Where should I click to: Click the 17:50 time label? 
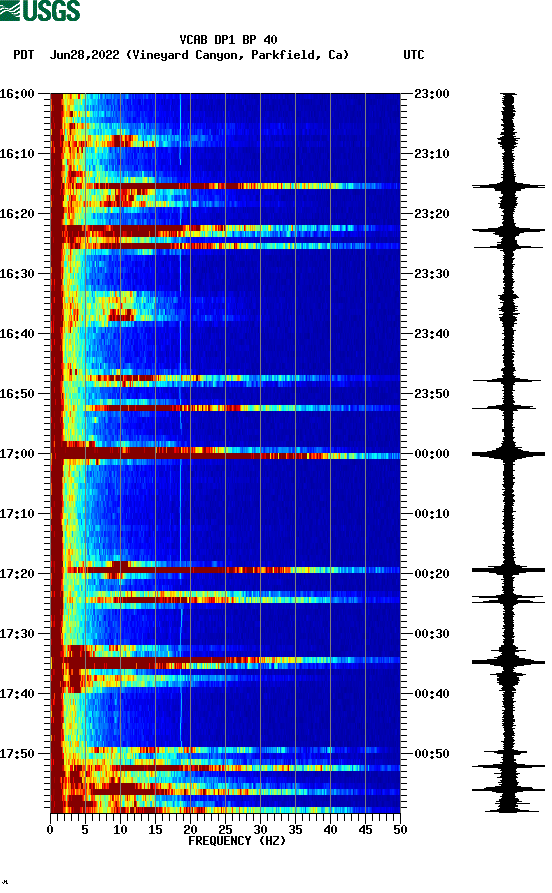coord(17,753)
